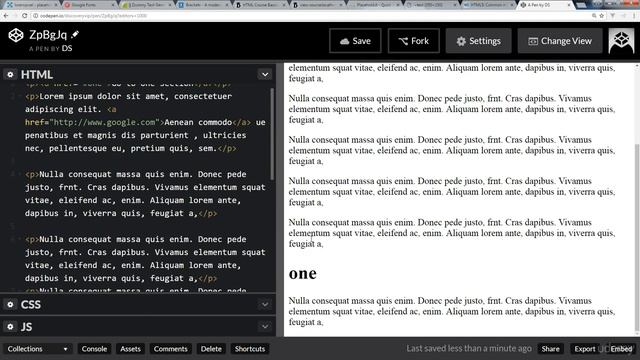Click the CodePen logo icon
The width and height of the screenshot is (640, 360).
(16, 36)
